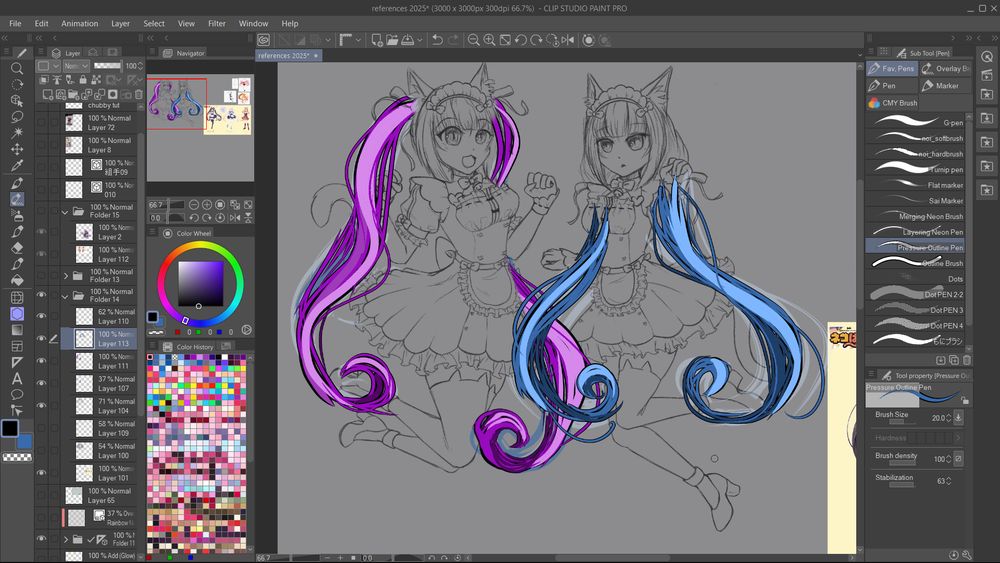Image resolution: width=1000 pixels, height=563 pixels.
Task: Select the Lasso selection tool
Action: [17, 117]
